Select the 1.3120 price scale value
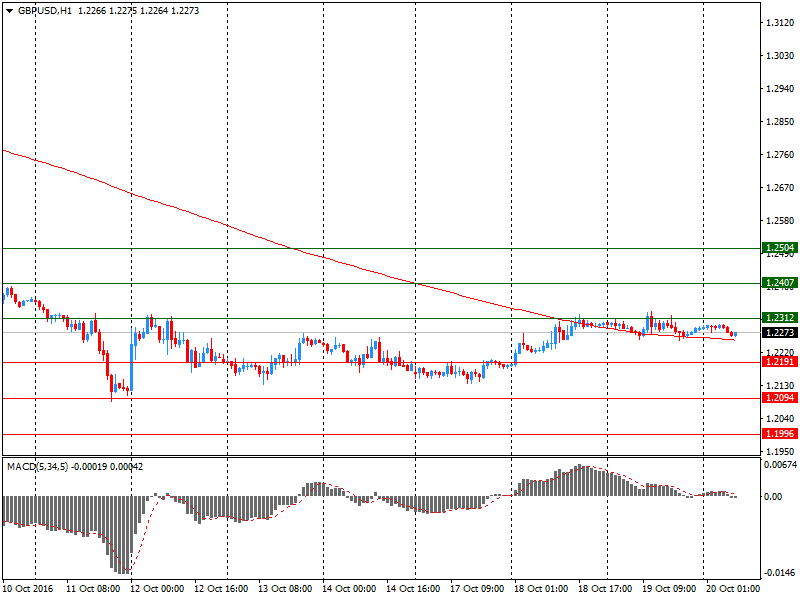Image resolution: width=800 pixels, height=600 pixels. coord(780,22)
